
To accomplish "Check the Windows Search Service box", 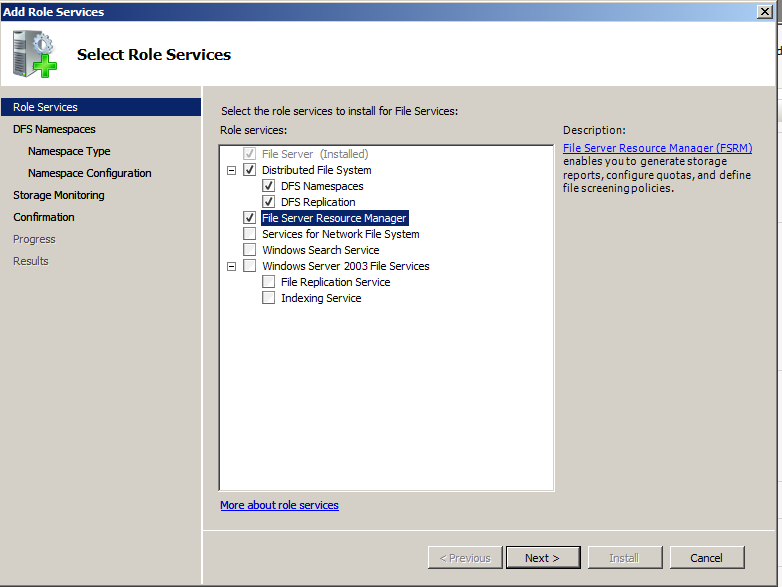I will click(249, 249).
